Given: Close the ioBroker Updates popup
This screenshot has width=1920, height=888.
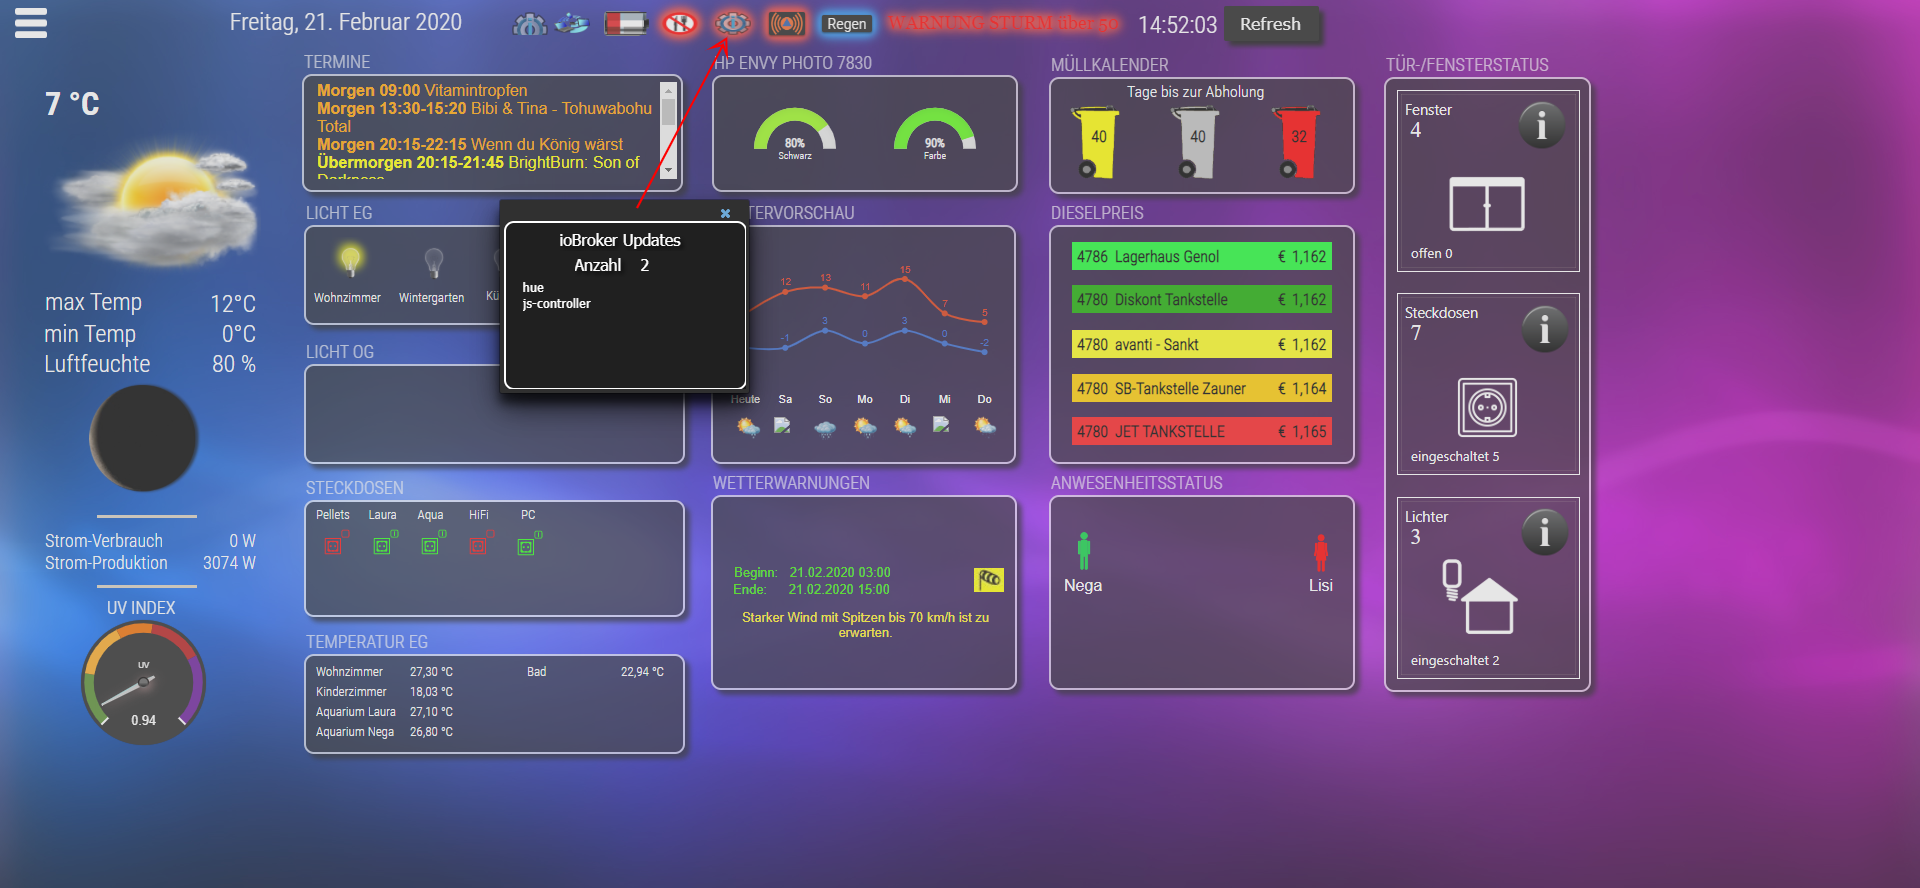Looking at the screenshot, I should [725, 213].
